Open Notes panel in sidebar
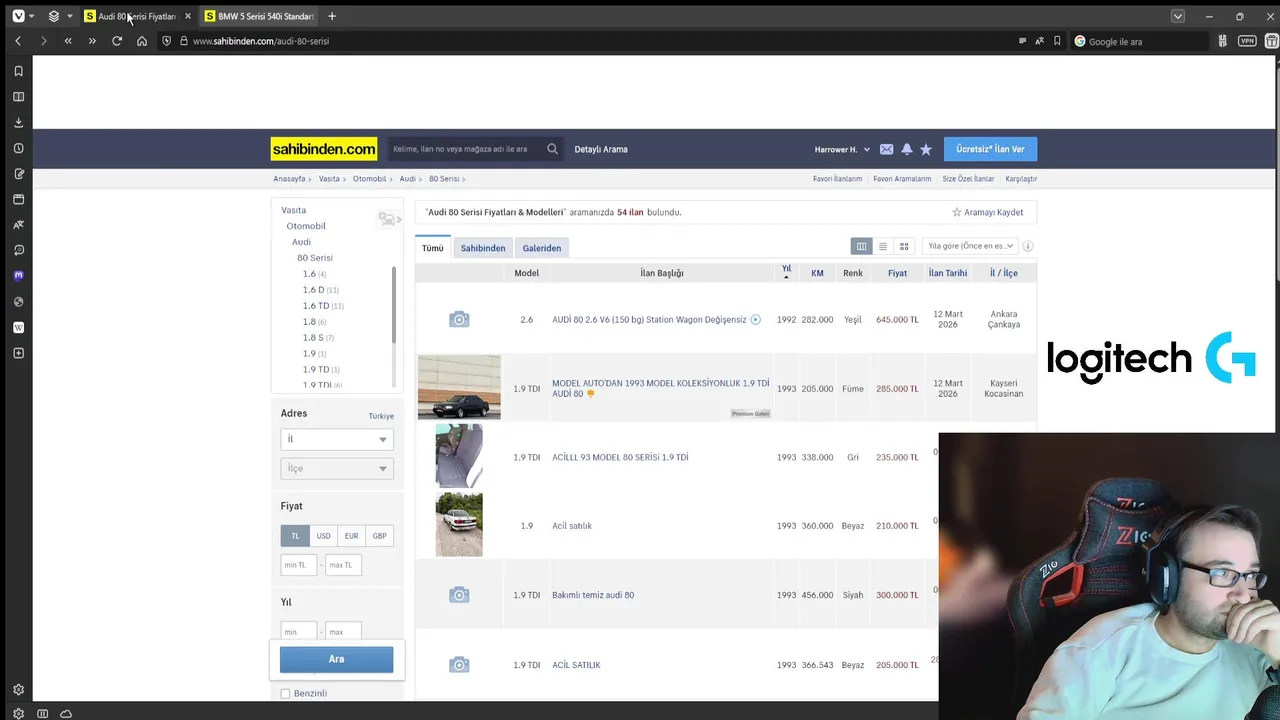The image size is (1280, 720). [x=18, y=174]
